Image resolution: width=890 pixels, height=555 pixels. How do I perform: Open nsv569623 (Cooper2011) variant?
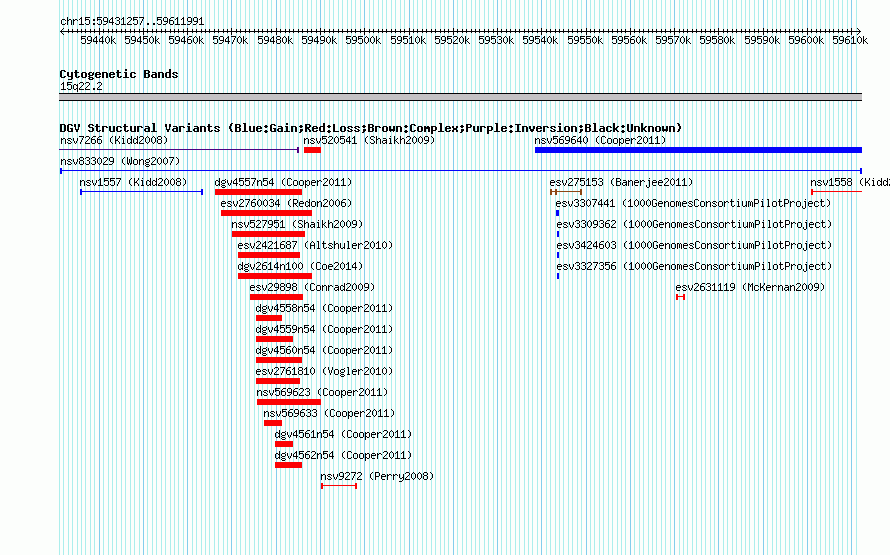tap(322, 392)
